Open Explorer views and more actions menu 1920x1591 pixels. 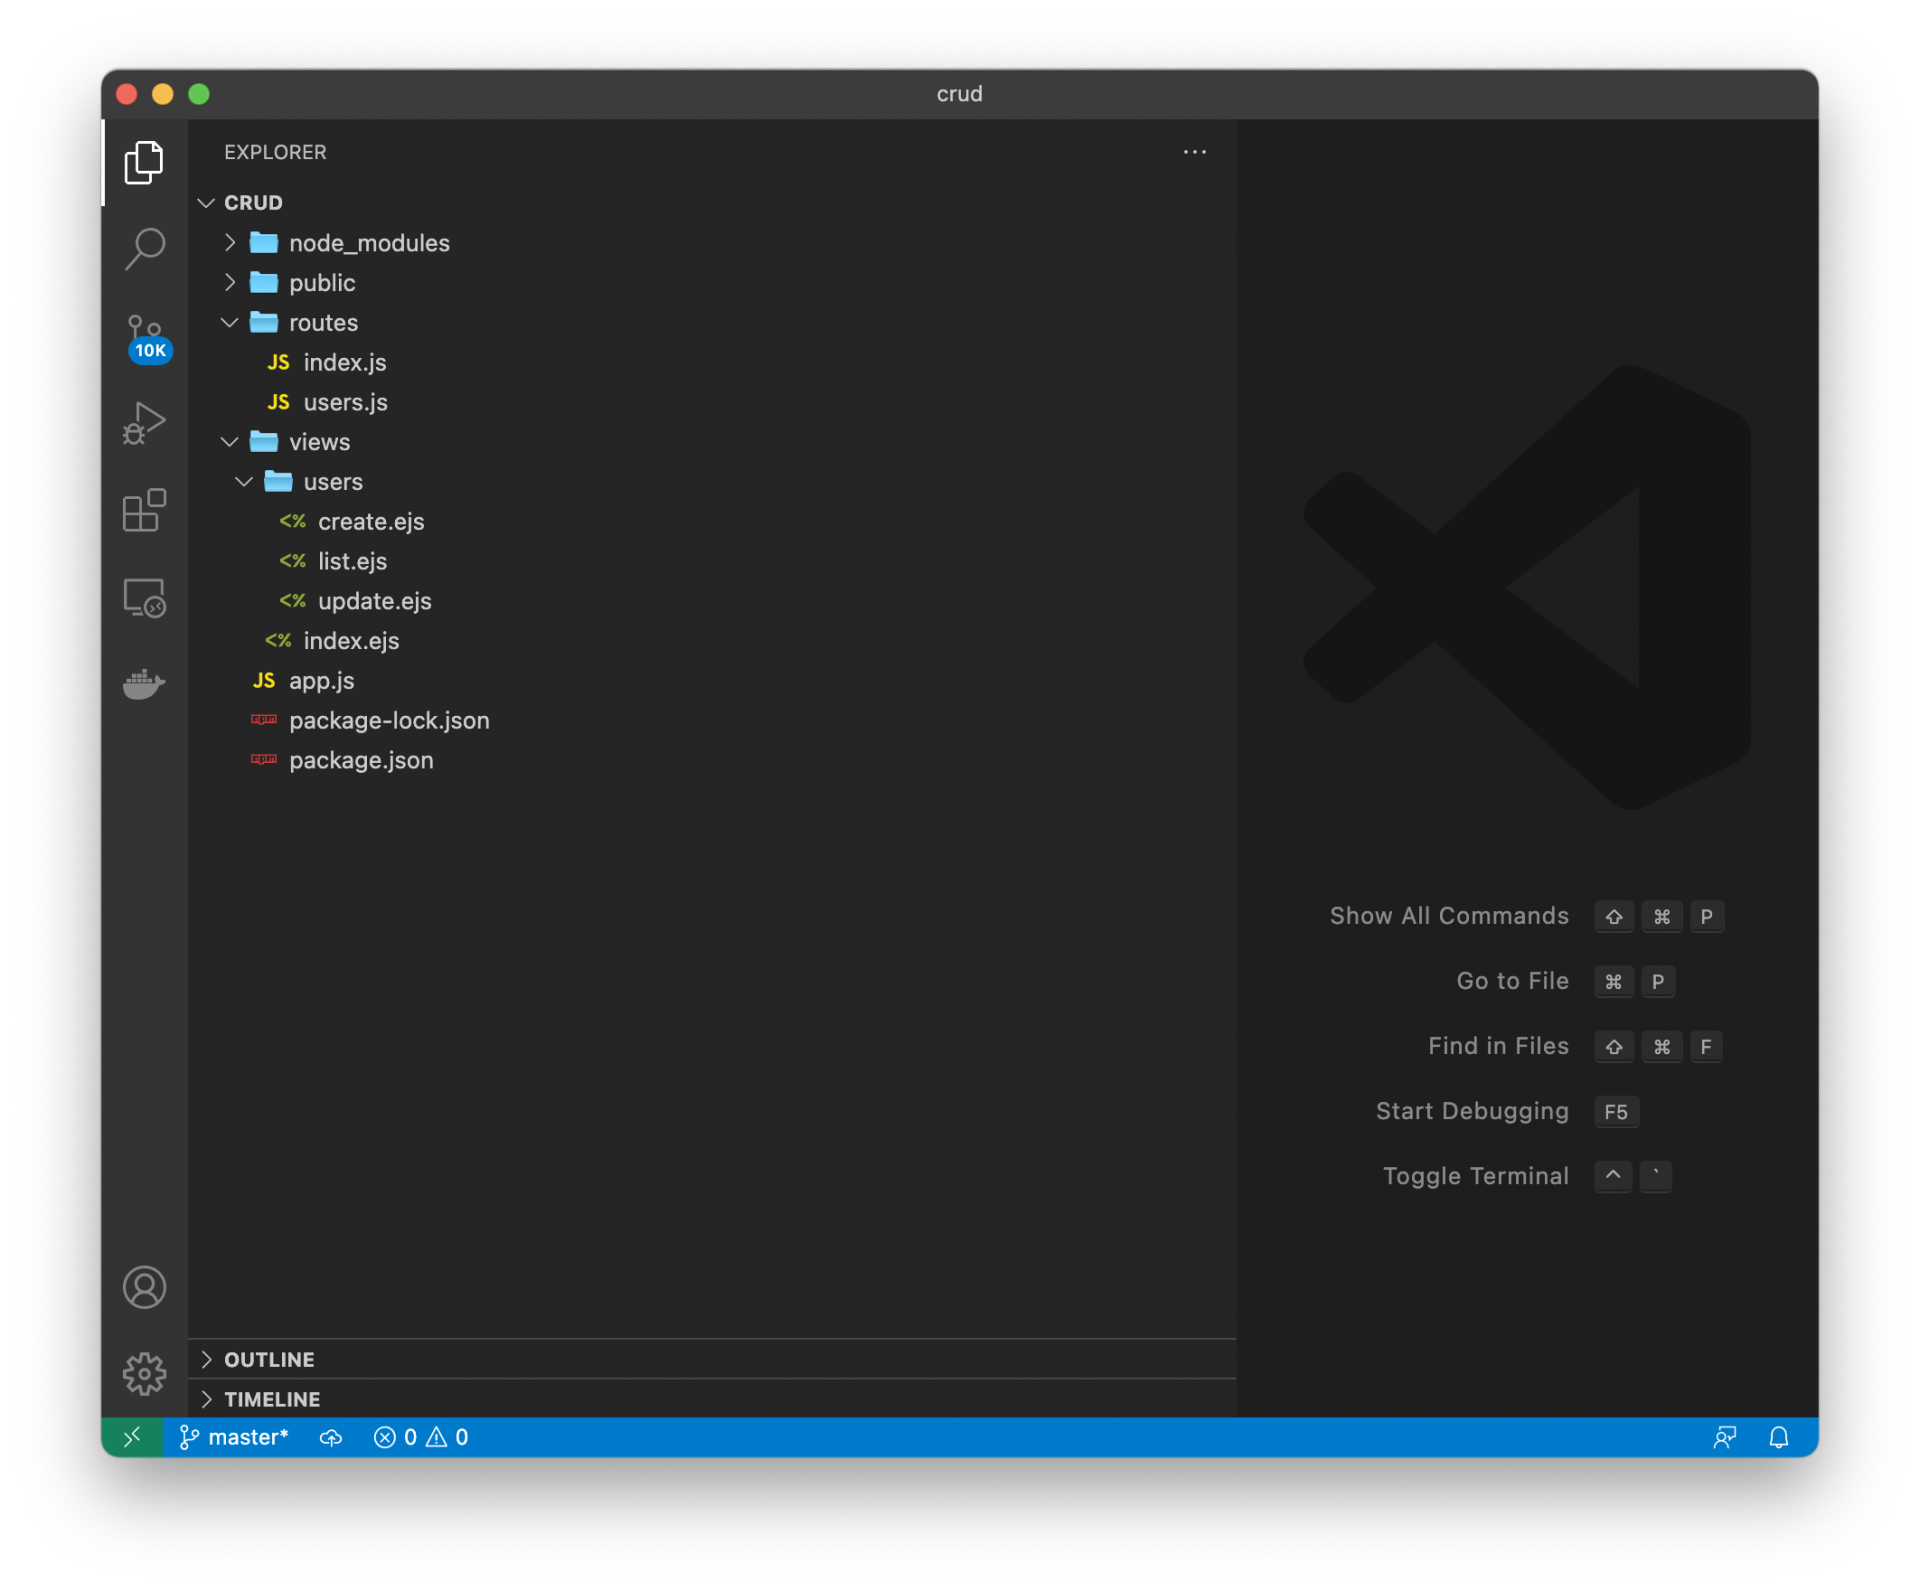(1194, 152)
